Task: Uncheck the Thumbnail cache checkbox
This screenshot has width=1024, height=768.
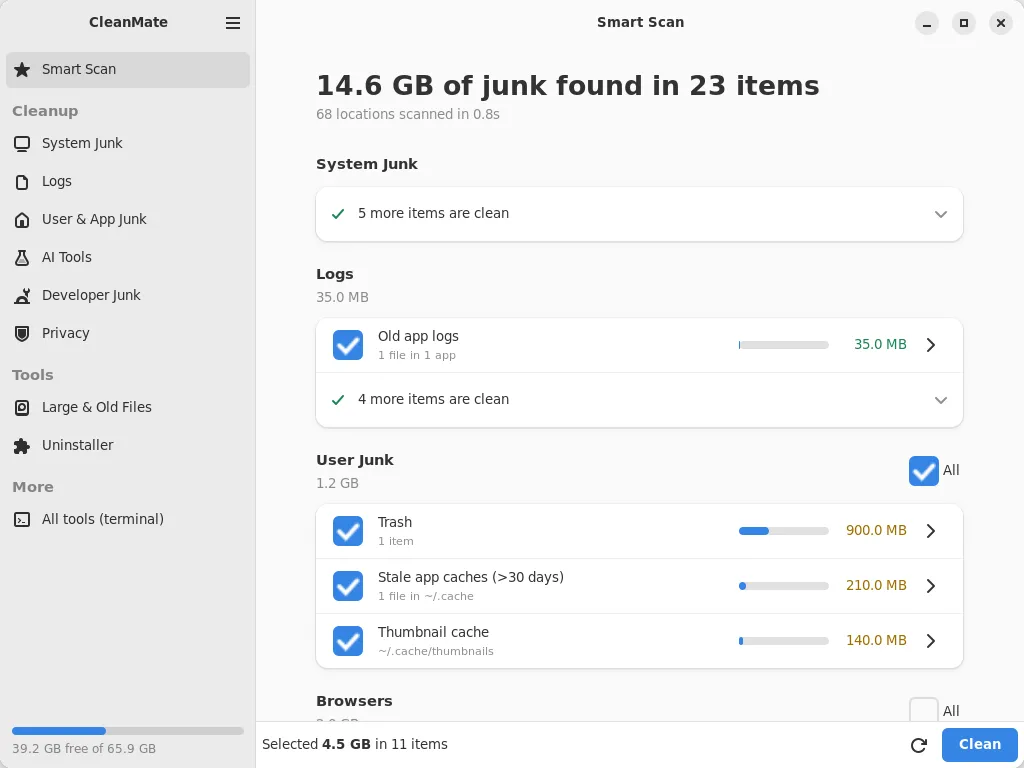Action: coord(347,641)
